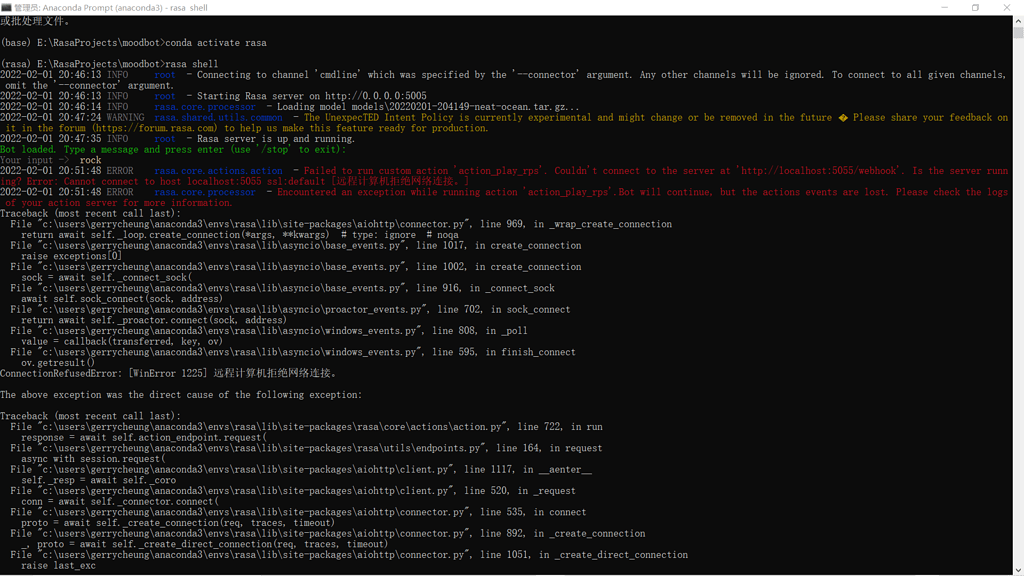Click the 'rock' user input text

point(90,159)
